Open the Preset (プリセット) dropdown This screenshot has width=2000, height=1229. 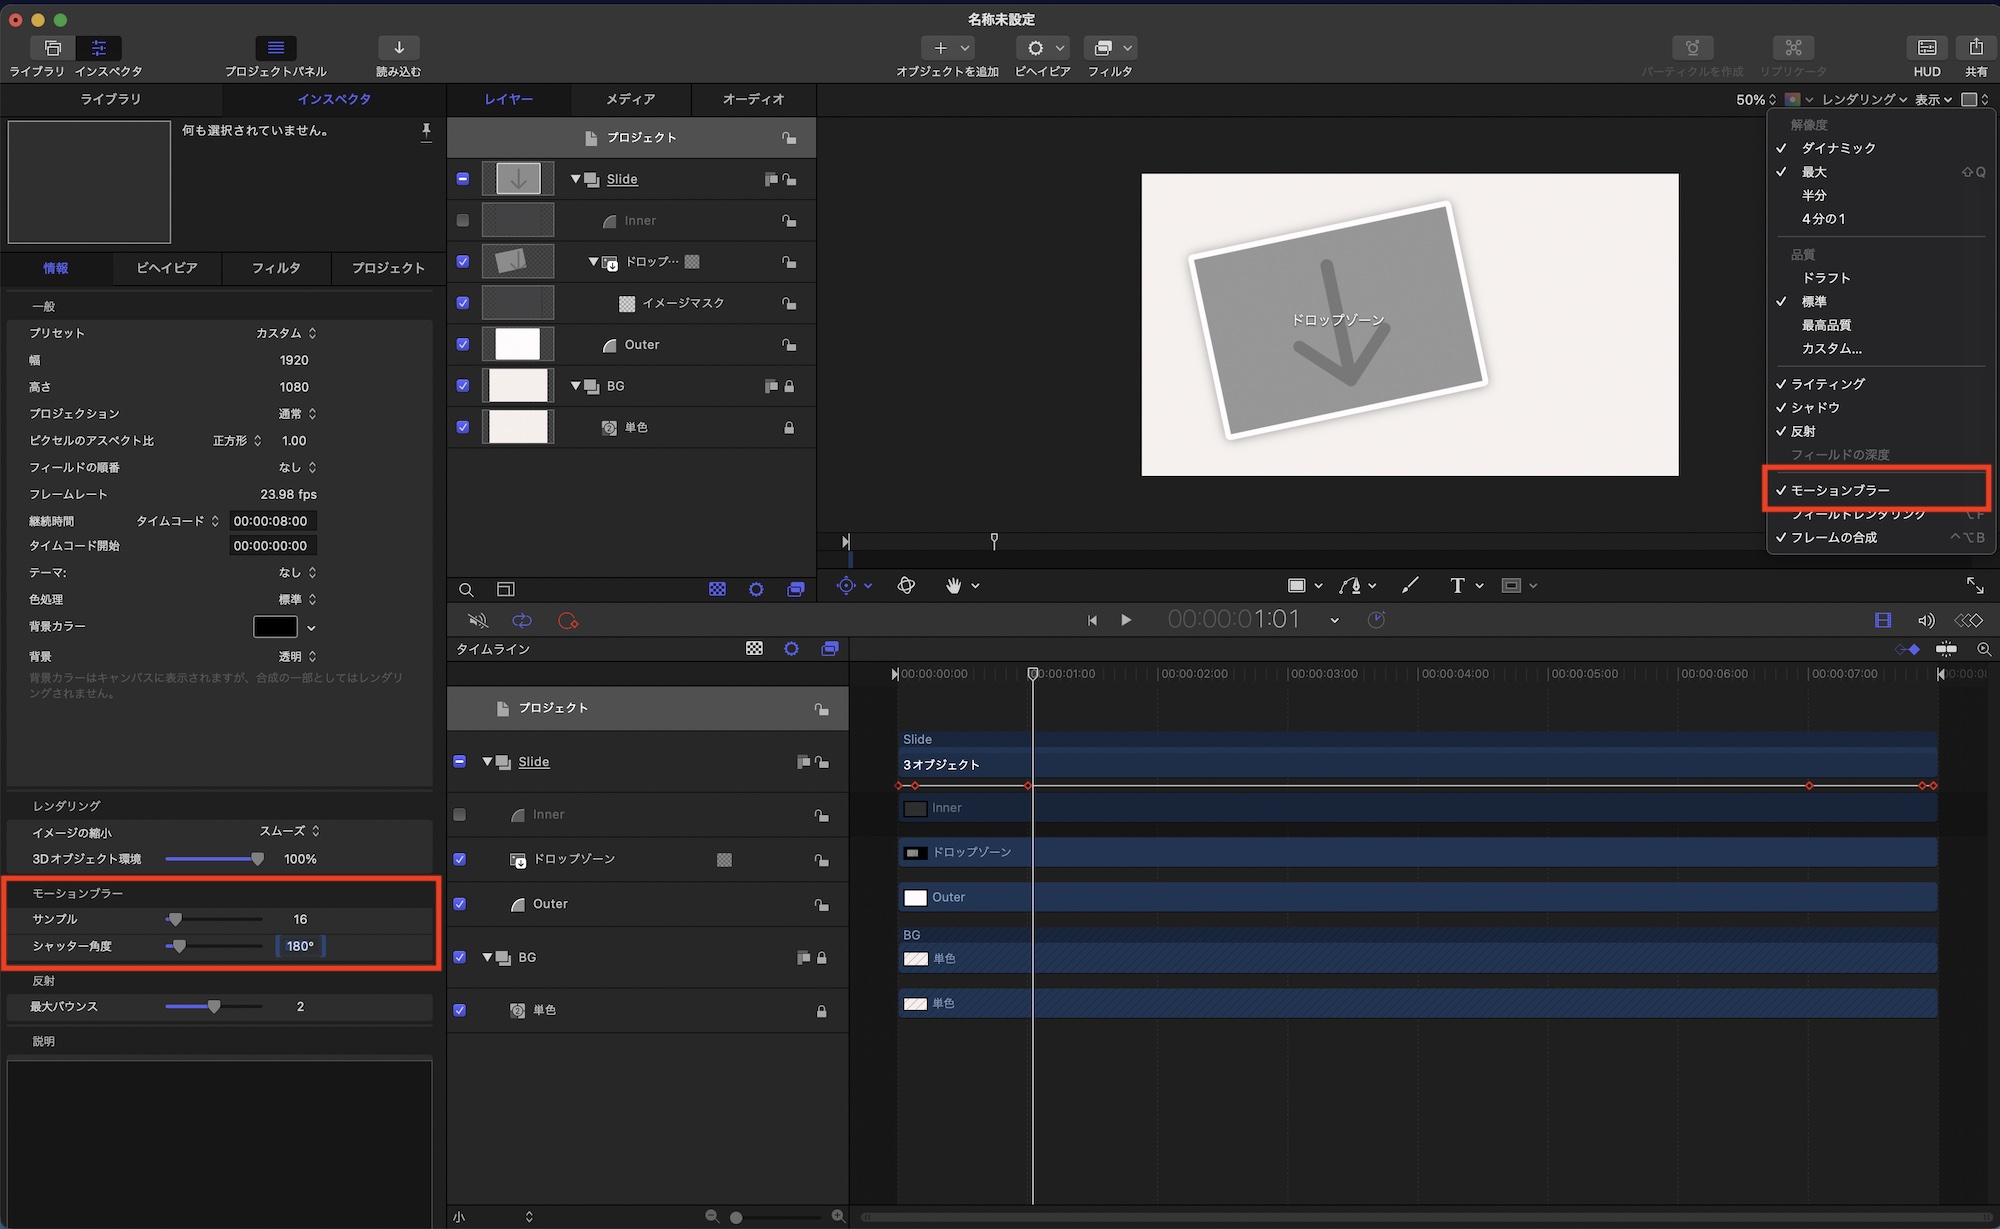(x=286, y=333)
